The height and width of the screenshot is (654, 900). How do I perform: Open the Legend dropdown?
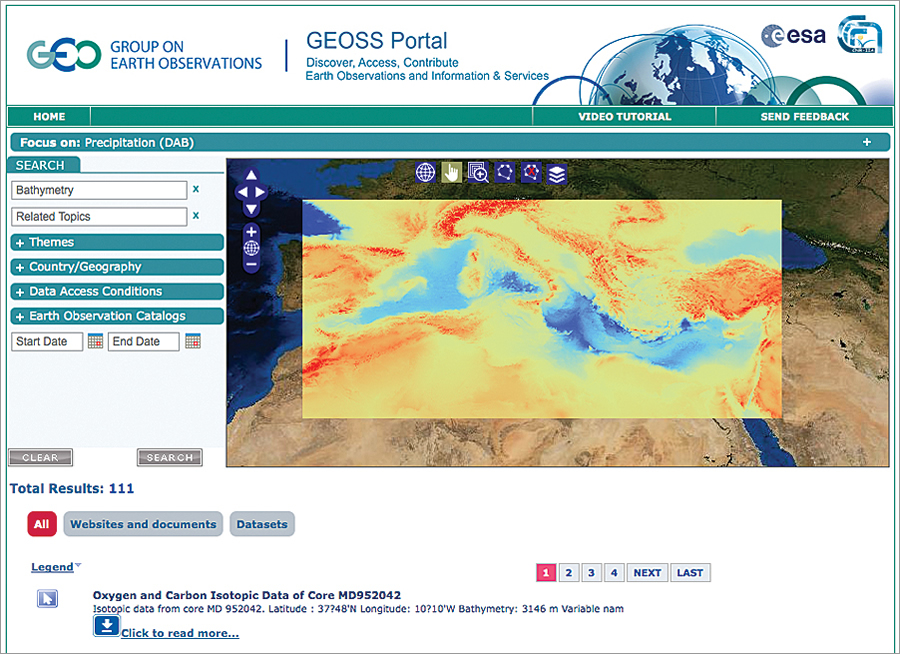tap(52, 567)
